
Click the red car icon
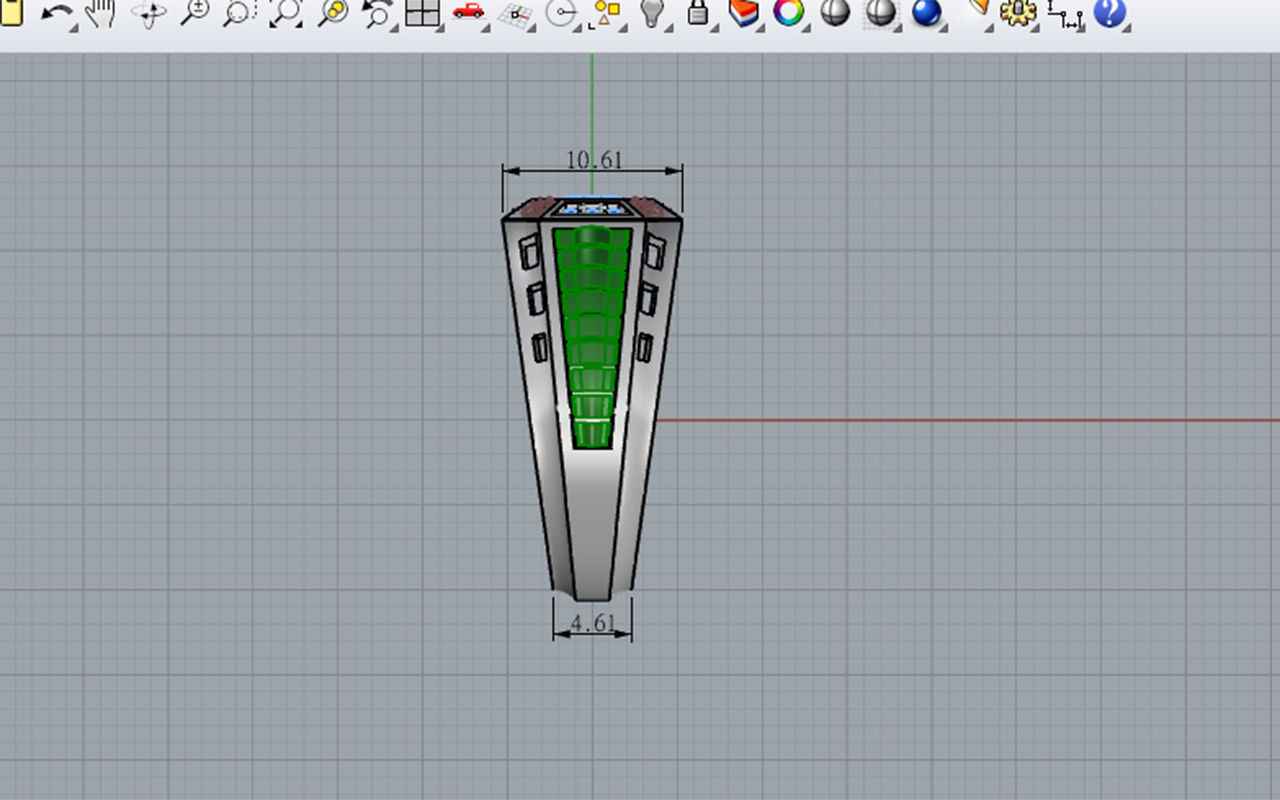(x=468, y=12)
